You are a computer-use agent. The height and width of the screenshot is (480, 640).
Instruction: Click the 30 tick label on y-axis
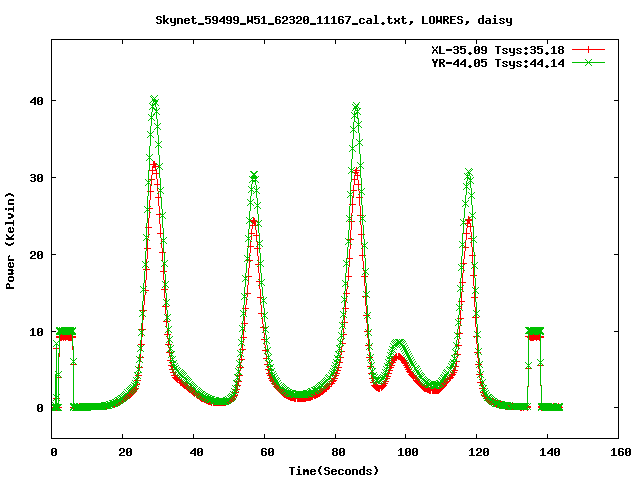point(38,178)
